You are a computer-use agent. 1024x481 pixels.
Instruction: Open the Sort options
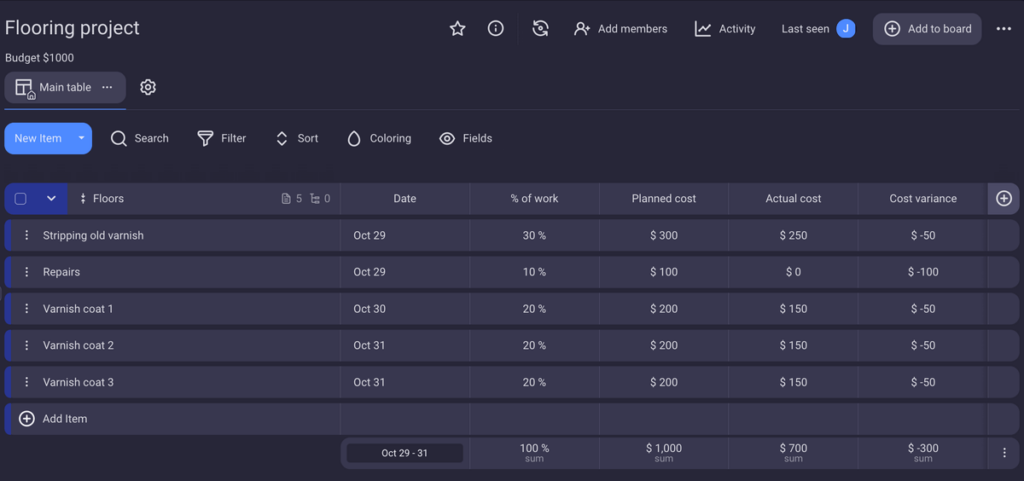click(x=296, y=138)
